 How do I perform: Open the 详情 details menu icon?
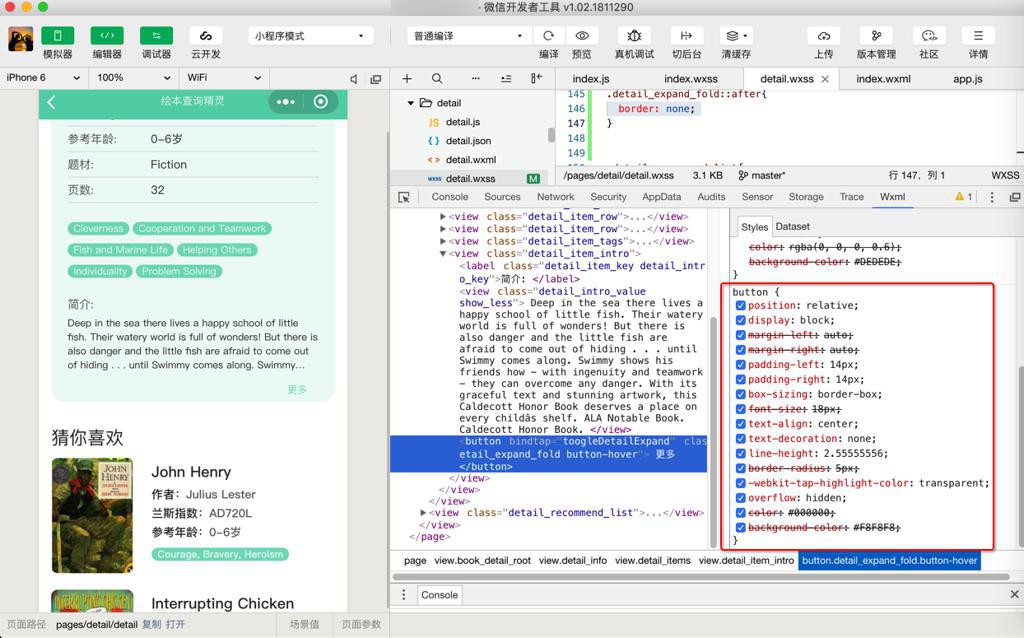point(978,36)
